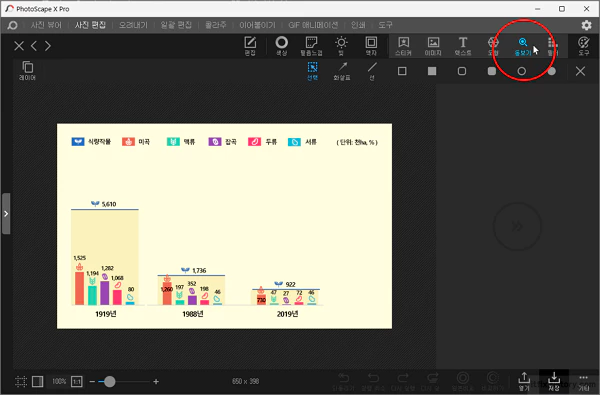Switch to 이어붙이기 (Combine) tab
Viewport: 600px width, 395px height.
click(257, 25)
